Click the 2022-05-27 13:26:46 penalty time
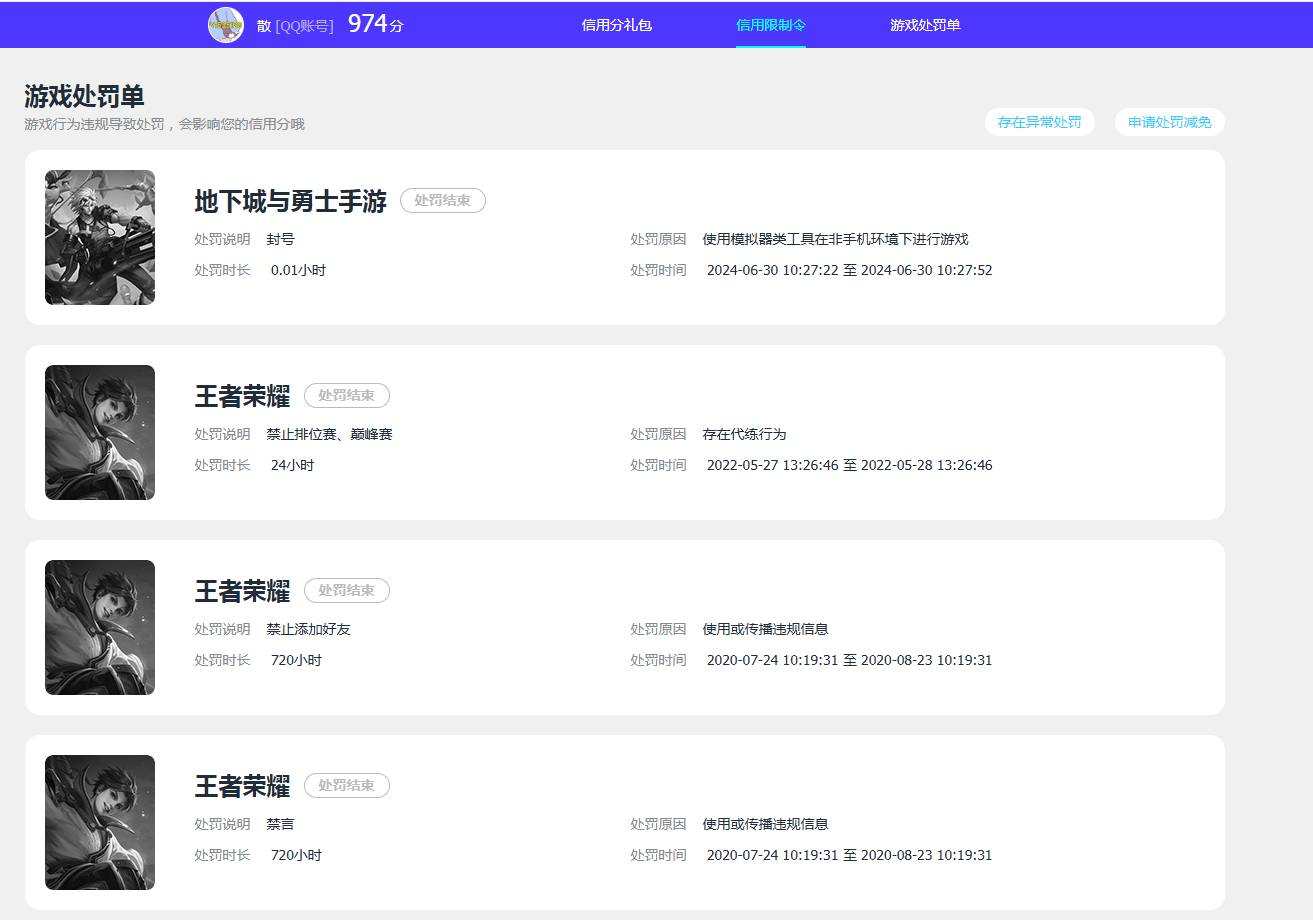 coord(849,465)
